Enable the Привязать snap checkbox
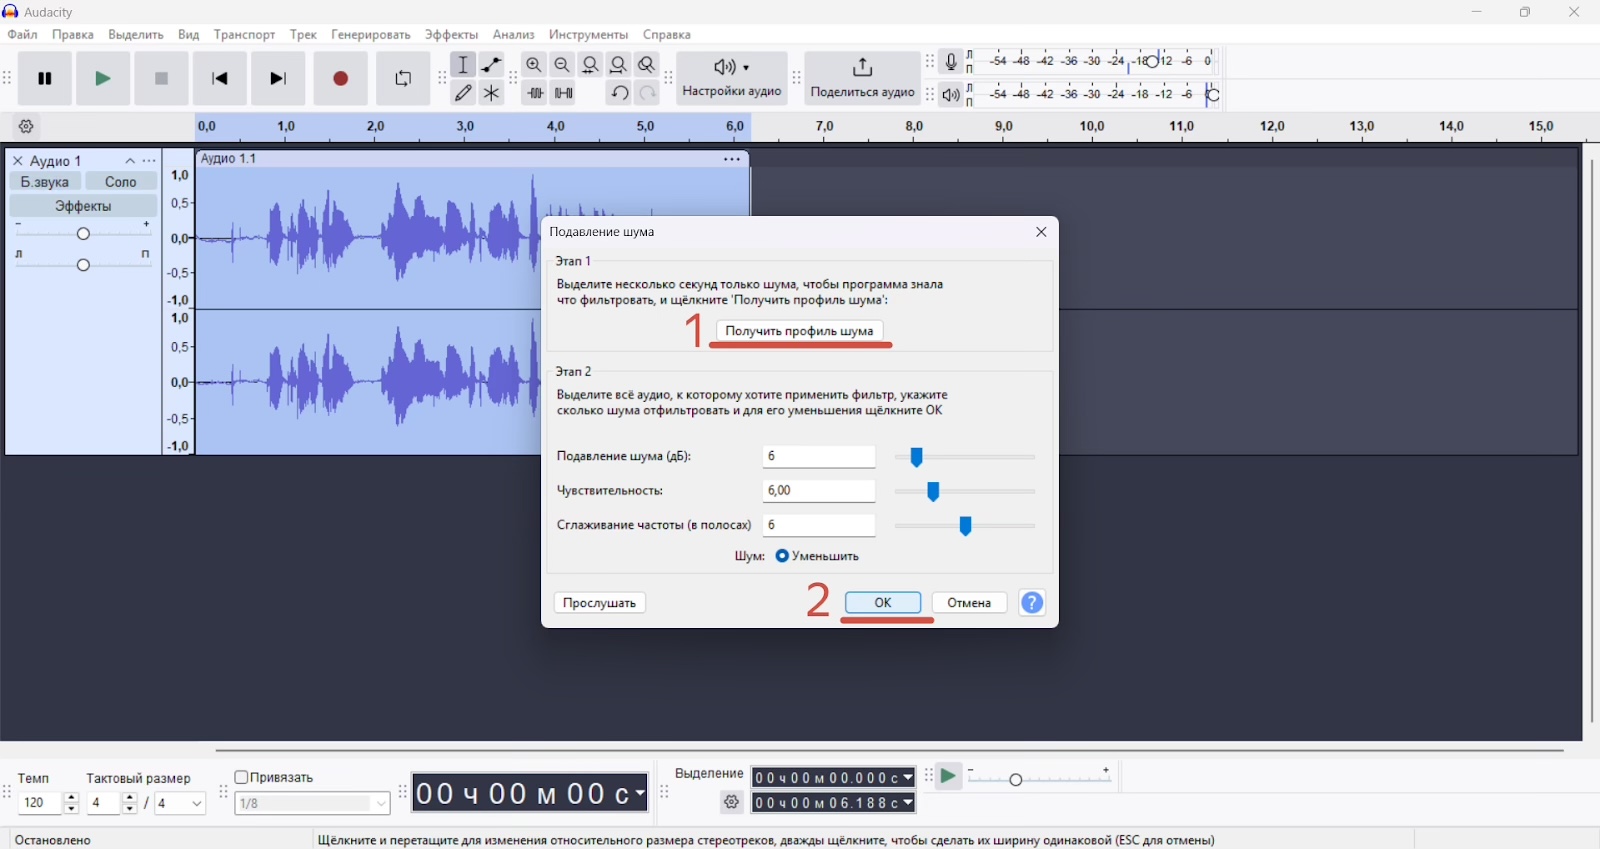 tap(241, 777)
